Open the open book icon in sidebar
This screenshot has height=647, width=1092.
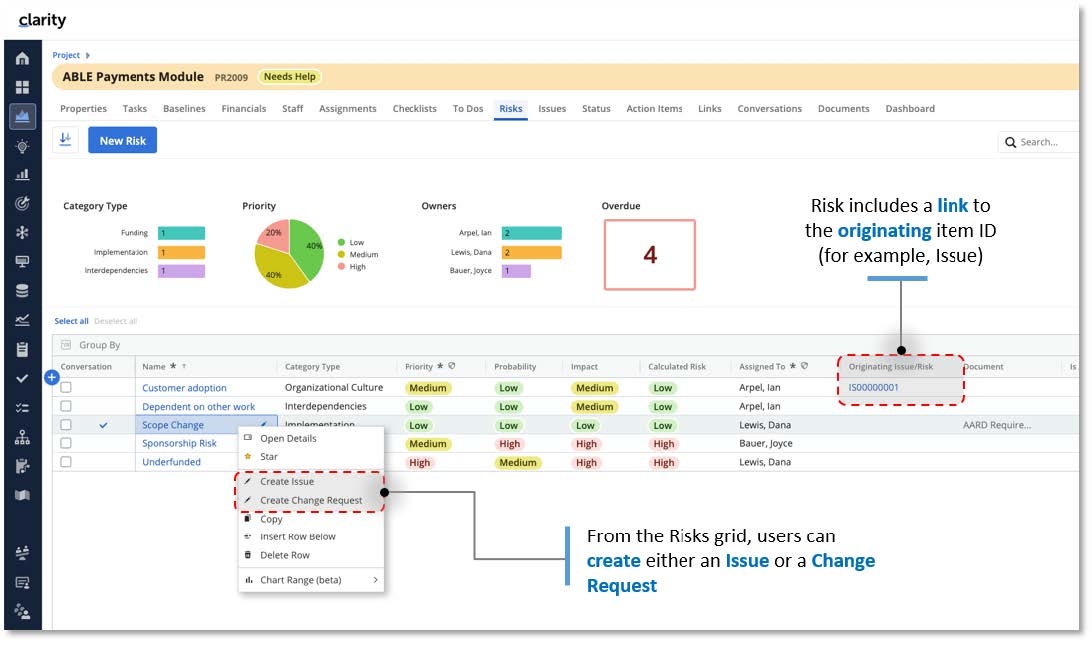[x=22, y=495]
